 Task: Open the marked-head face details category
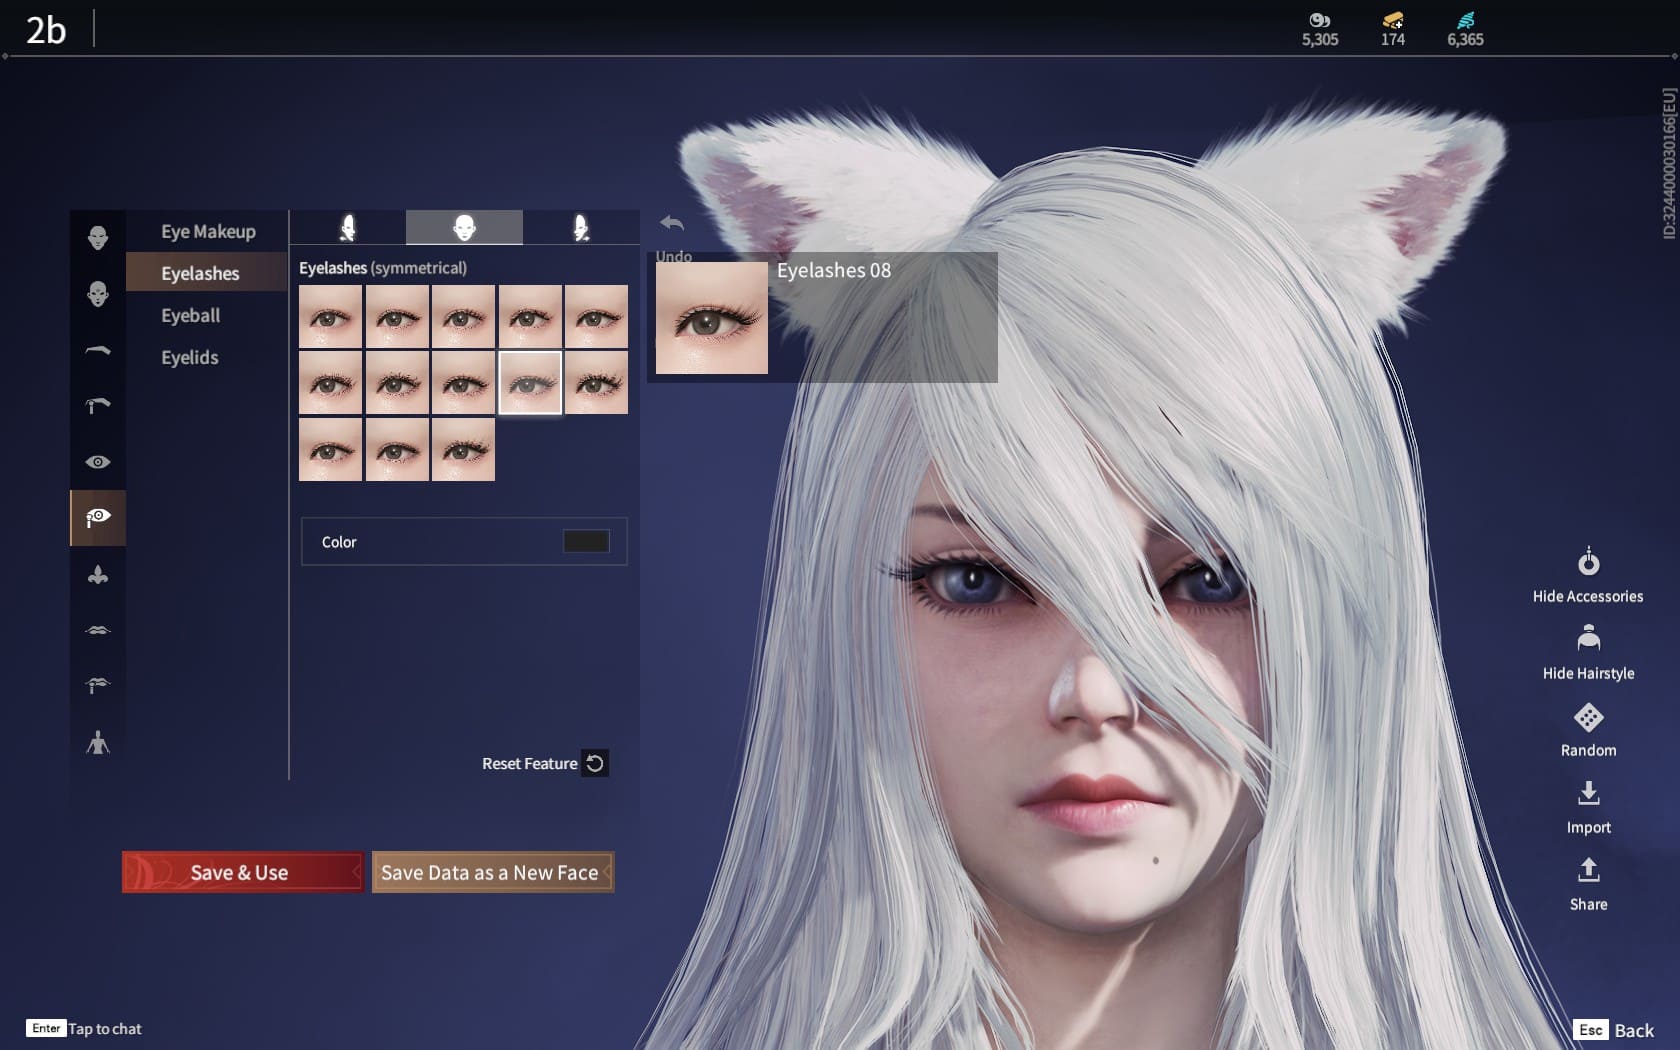pos(98,294)
